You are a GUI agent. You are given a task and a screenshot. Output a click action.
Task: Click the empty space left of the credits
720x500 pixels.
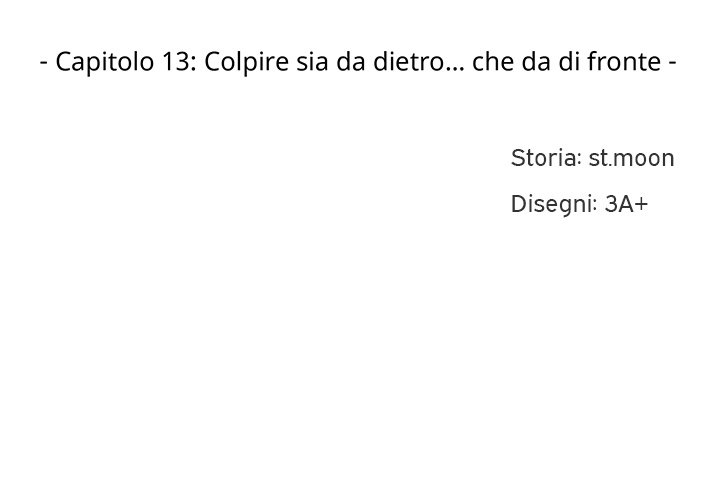(x=250, y=180)
